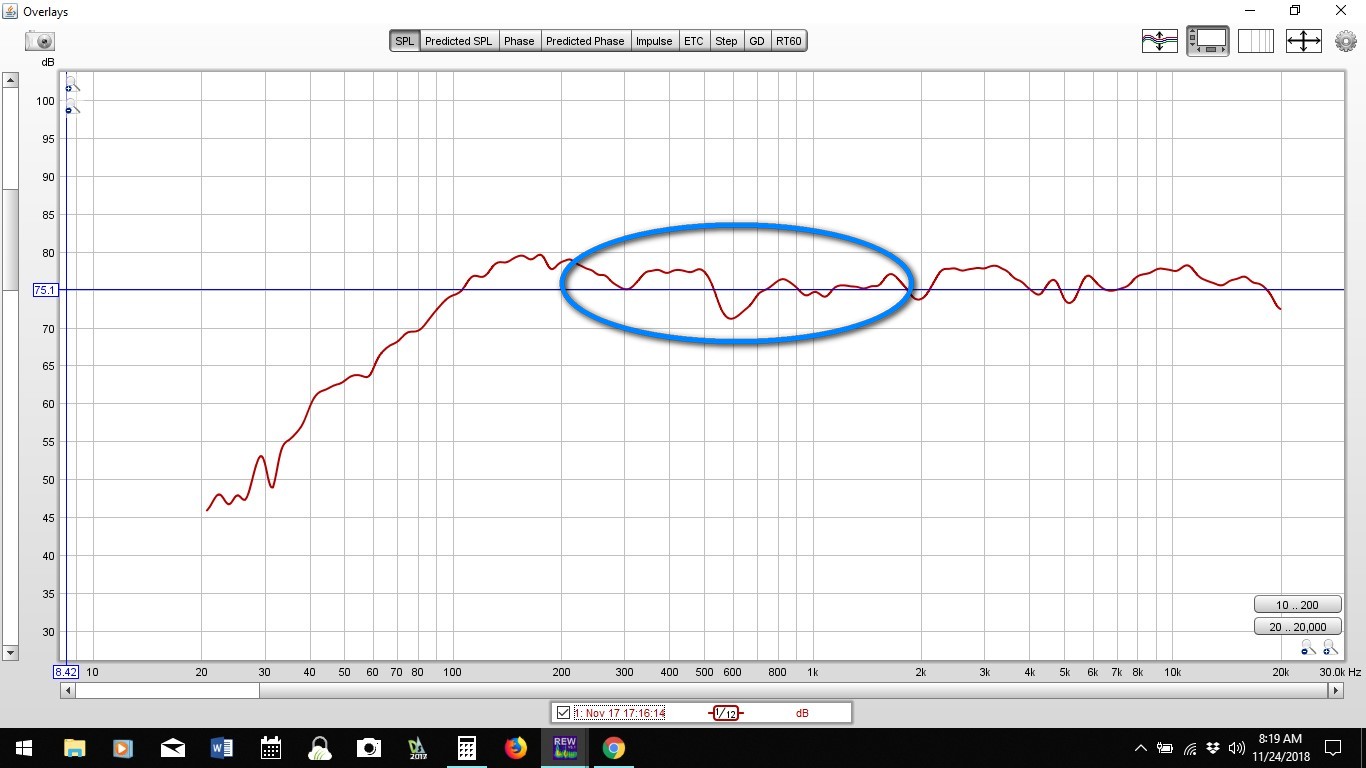Zoom out horizontal axis magnifier minus
This screenshot has width=1366, height=768.
point(1309,648)
